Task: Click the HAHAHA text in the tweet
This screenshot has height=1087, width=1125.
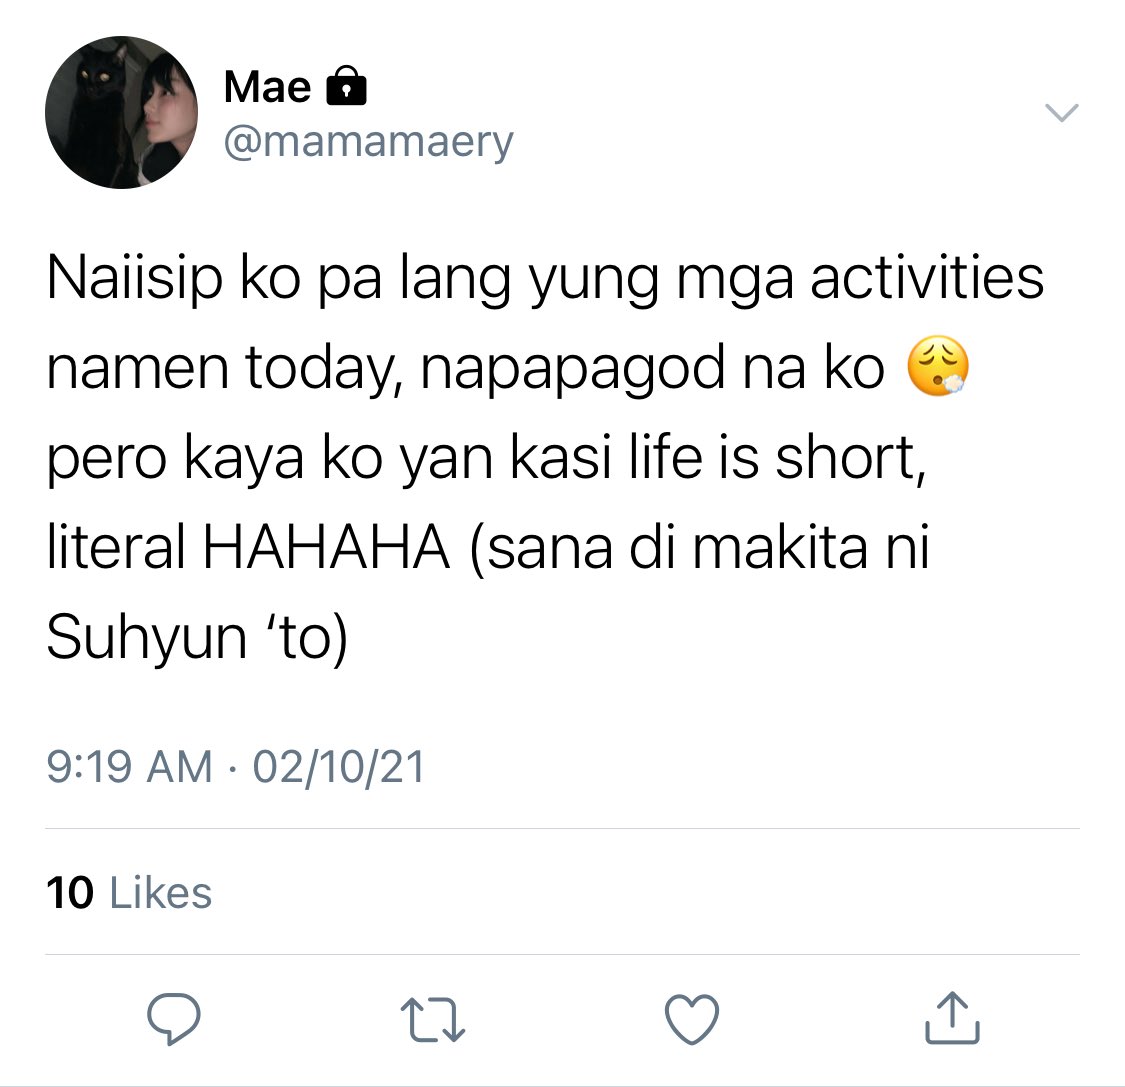Action: (327, 548)
